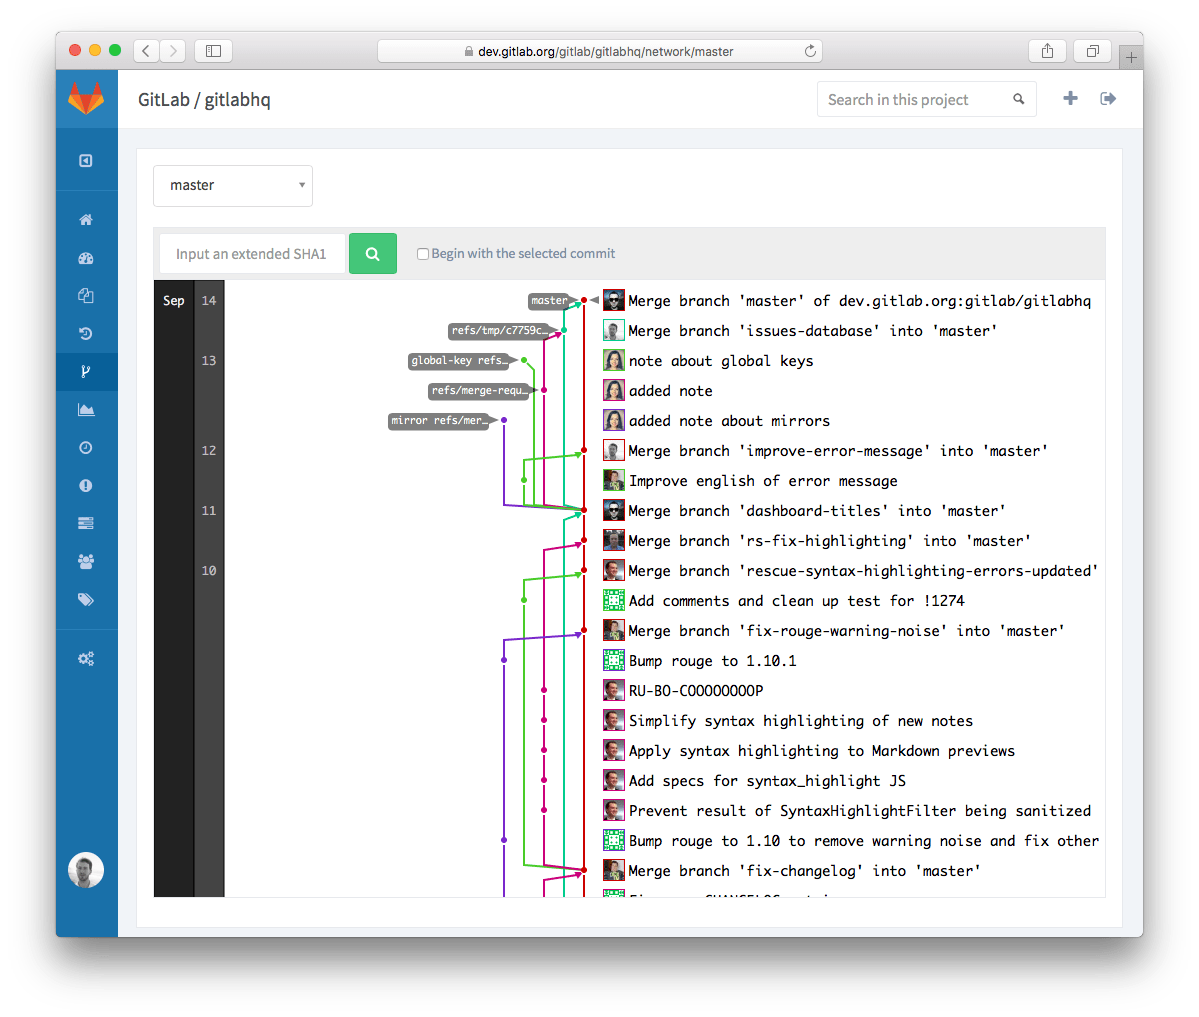Select 'Simplify syntax highlighting of new notes'

click(x=801, y=721)
